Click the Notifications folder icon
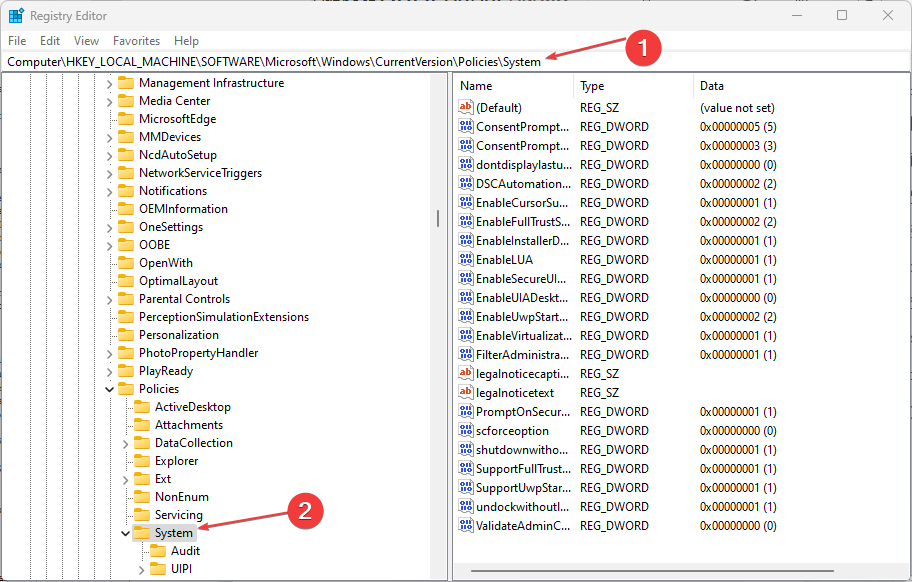912x582 pixels. pyautogui.click(x=126, y=191)
